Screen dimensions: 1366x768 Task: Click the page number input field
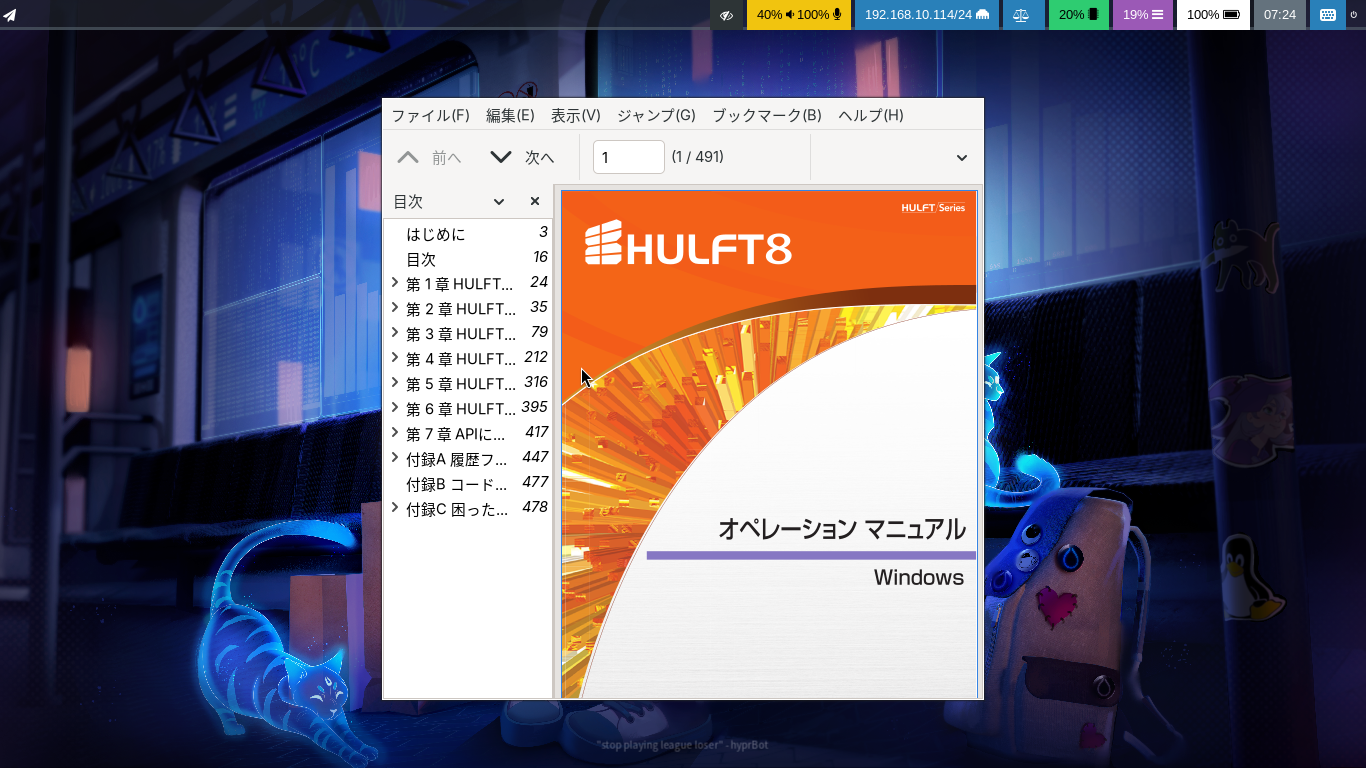pyautogui.click(x=629, y=157)
